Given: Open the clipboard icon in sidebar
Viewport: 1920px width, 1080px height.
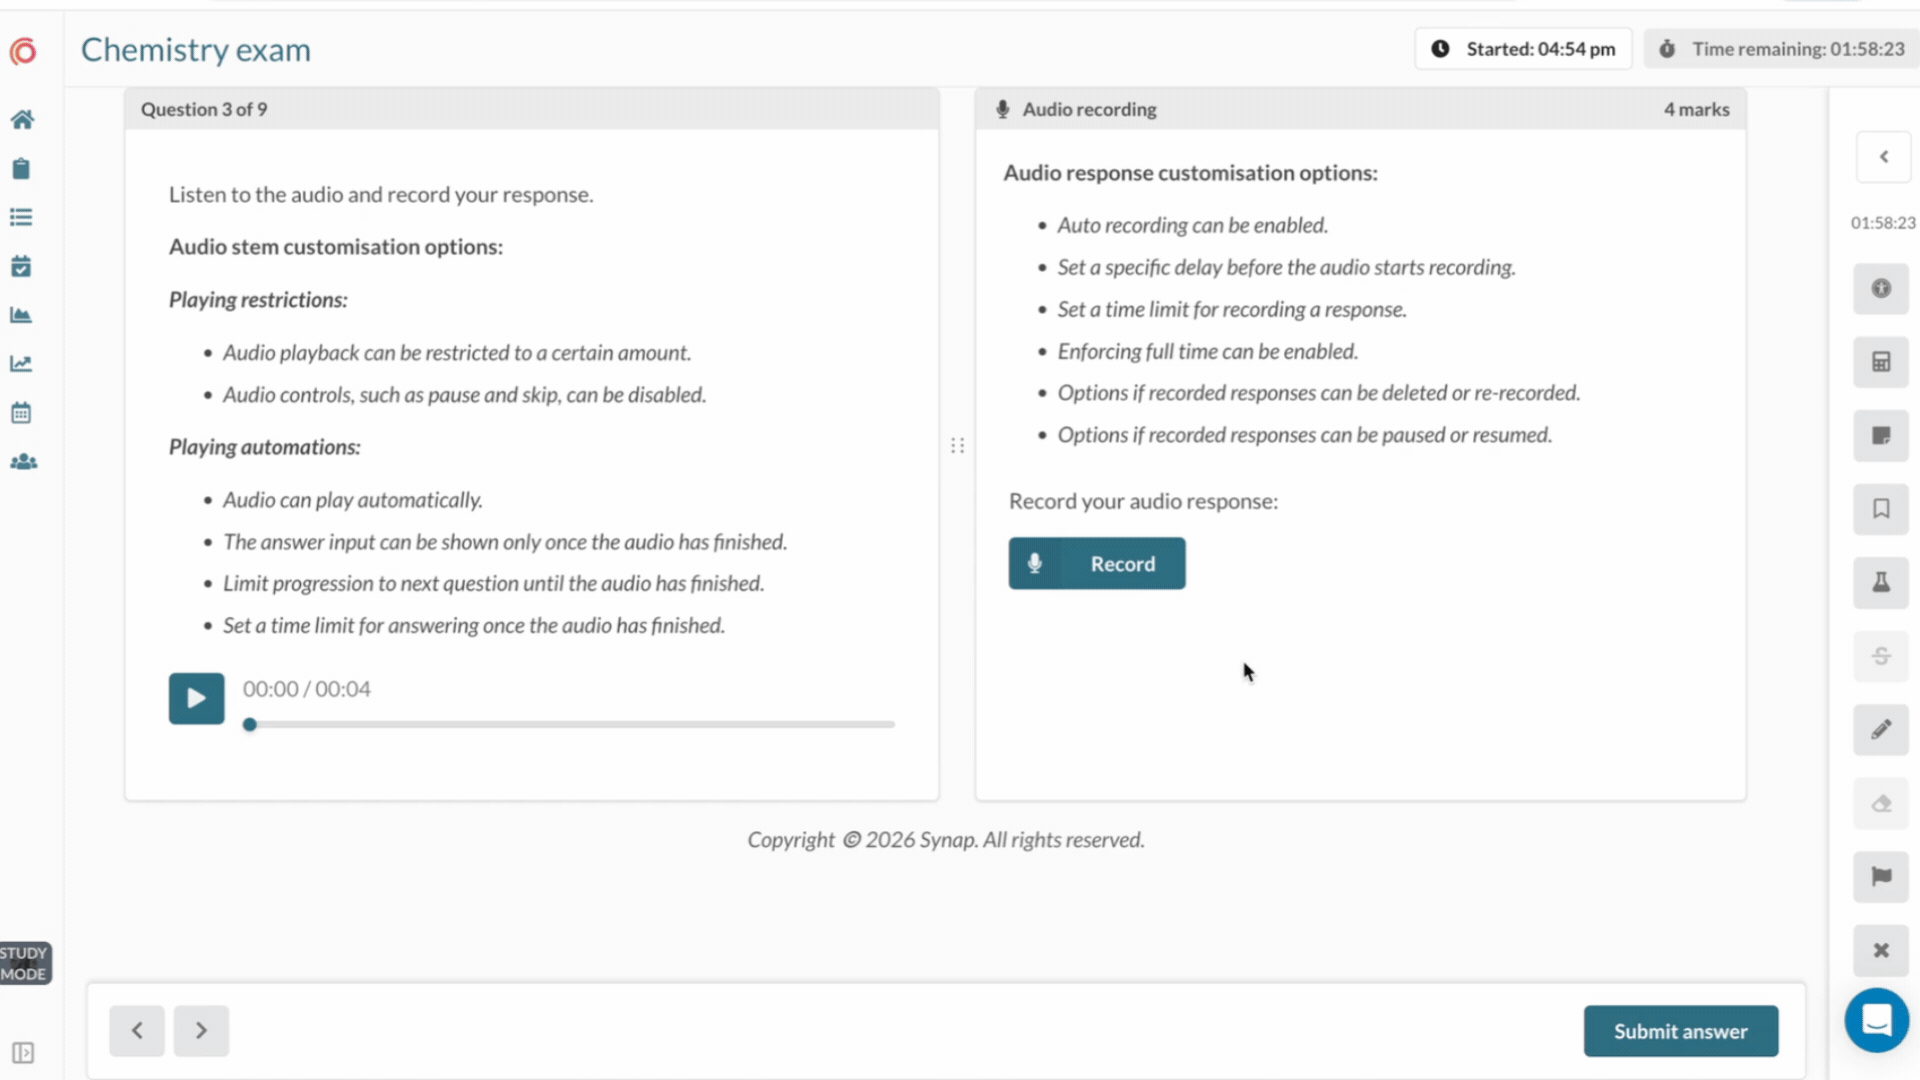Looking at the screenshot, I should (x=21, y=168).
